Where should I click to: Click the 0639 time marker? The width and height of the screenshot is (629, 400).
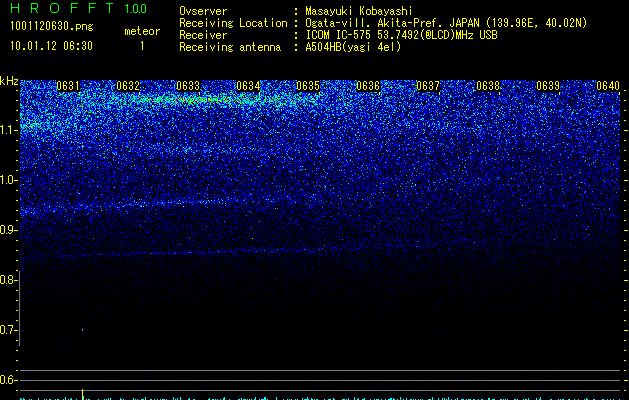tap(548, 86)
